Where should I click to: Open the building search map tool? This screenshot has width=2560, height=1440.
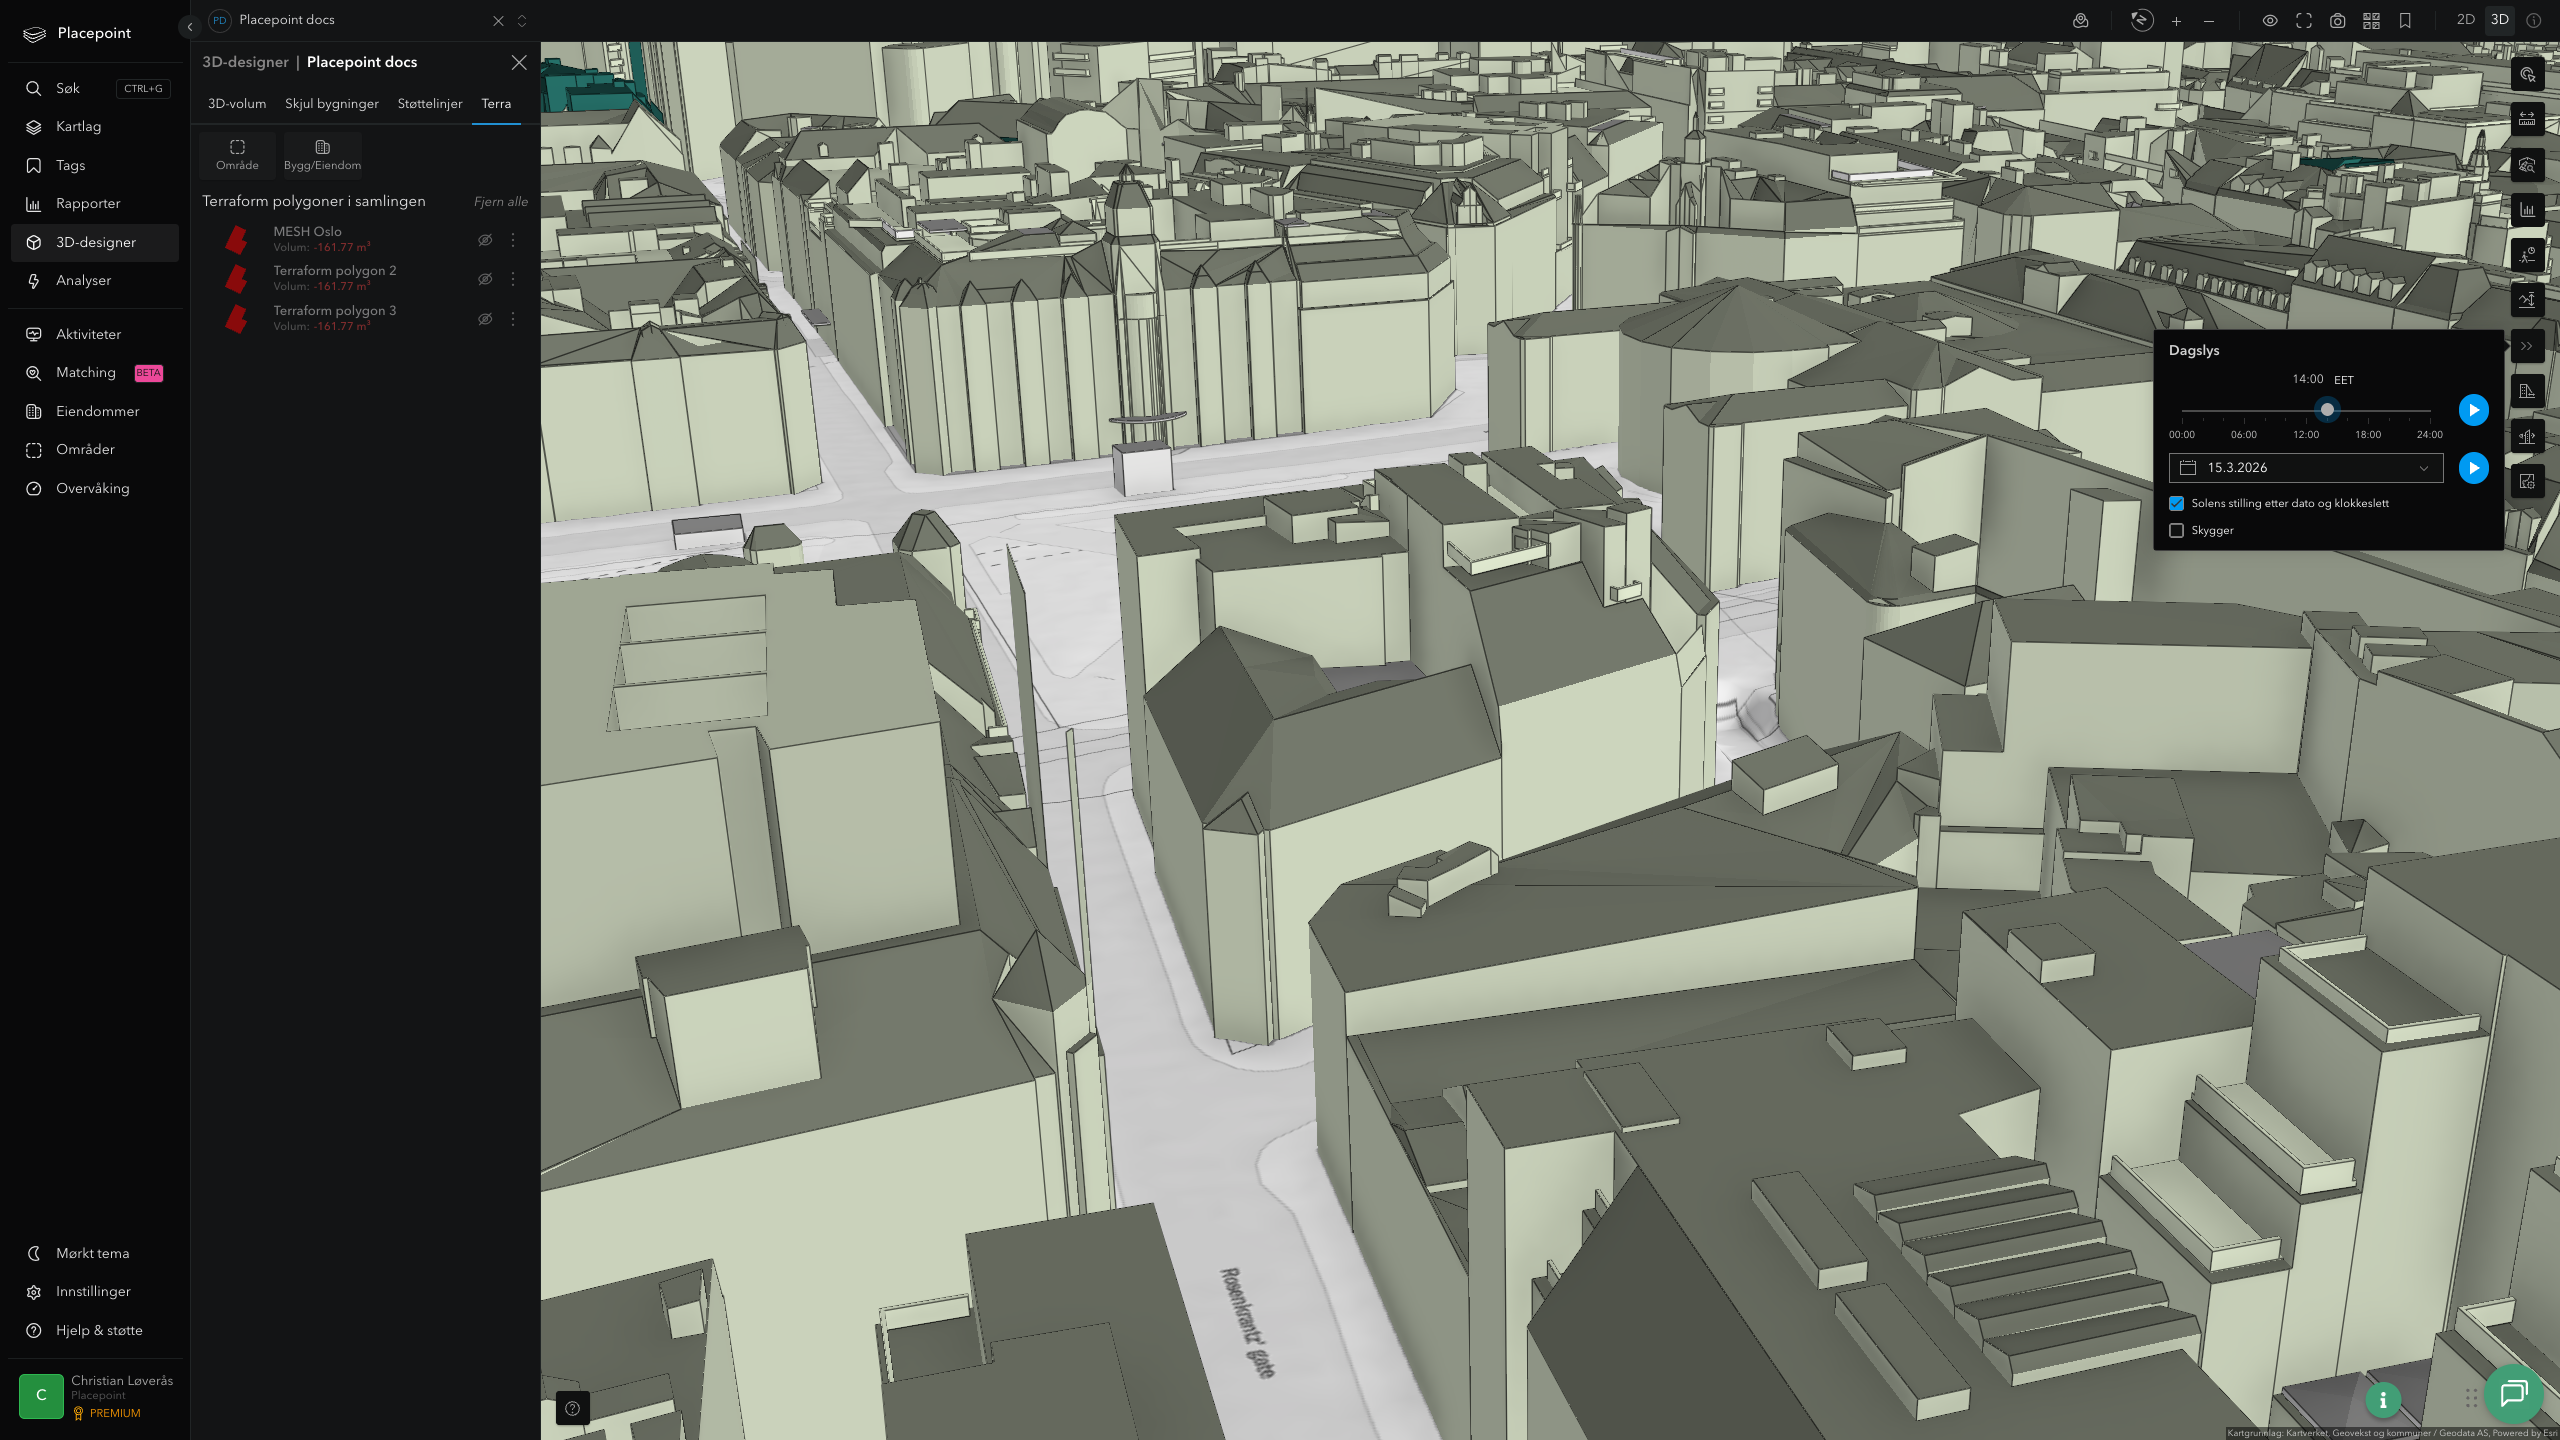(2527, 165)
